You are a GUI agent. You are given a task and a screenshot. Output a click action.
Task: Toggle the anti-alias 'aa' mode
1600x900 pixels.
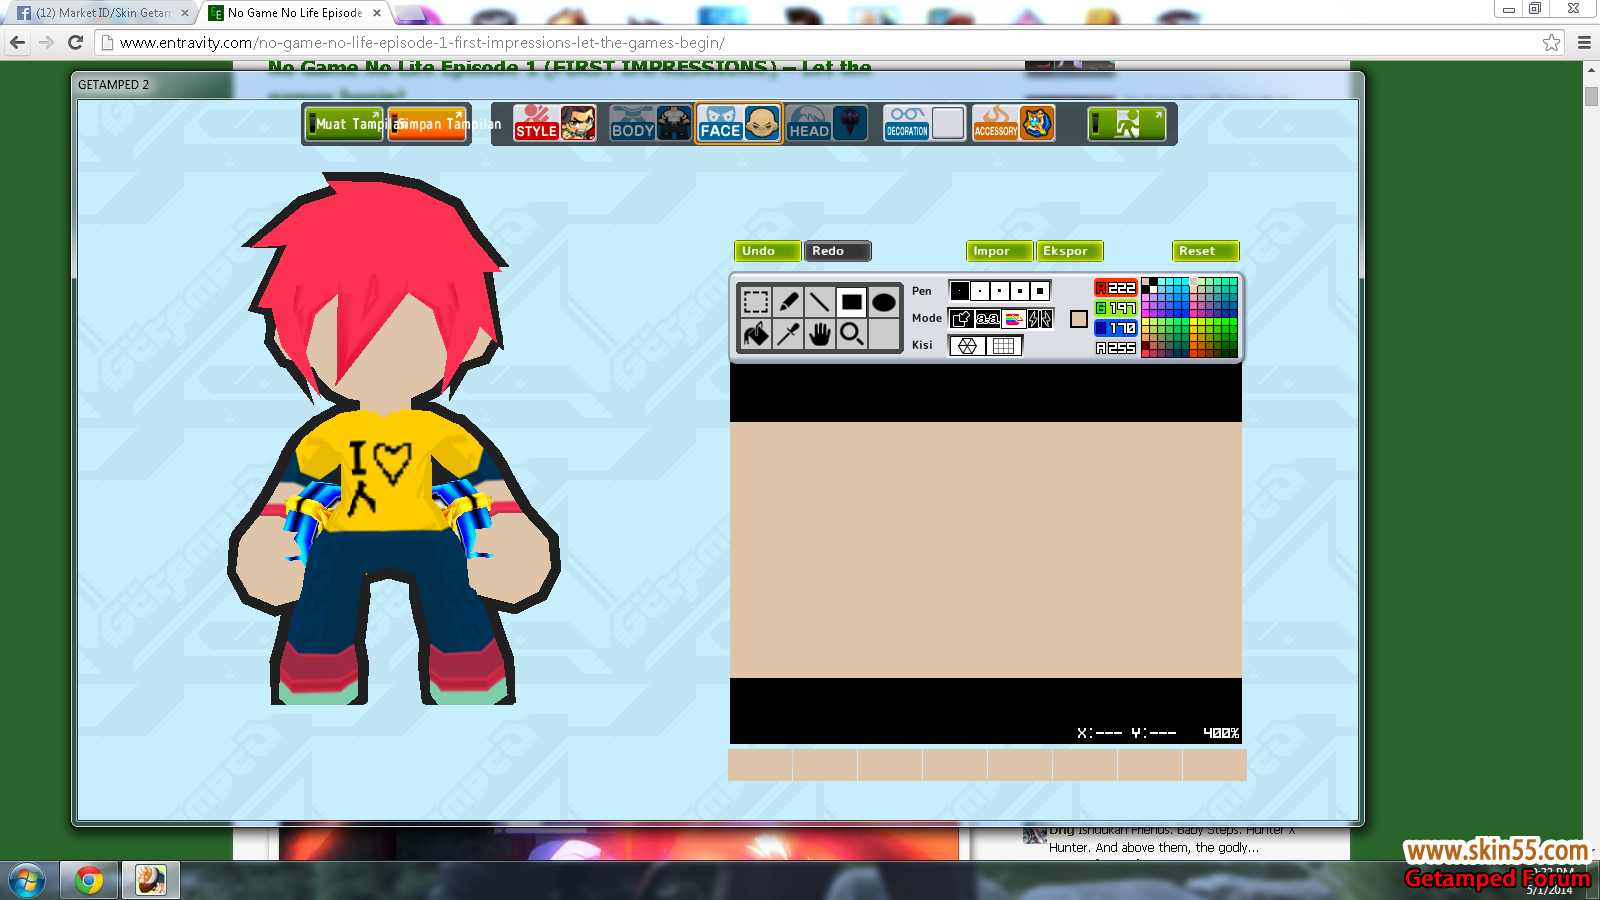(x=988, y=318)
